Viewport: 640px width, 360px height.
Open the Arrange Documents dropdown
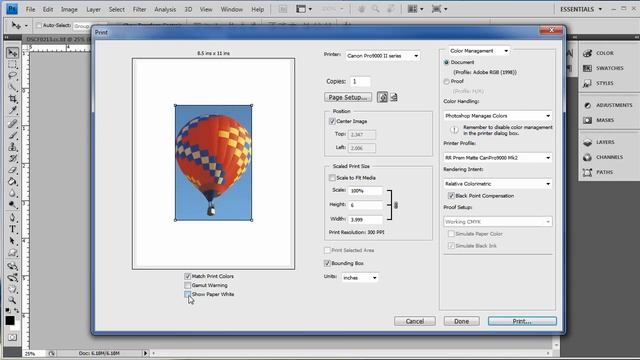pos(416,9)
